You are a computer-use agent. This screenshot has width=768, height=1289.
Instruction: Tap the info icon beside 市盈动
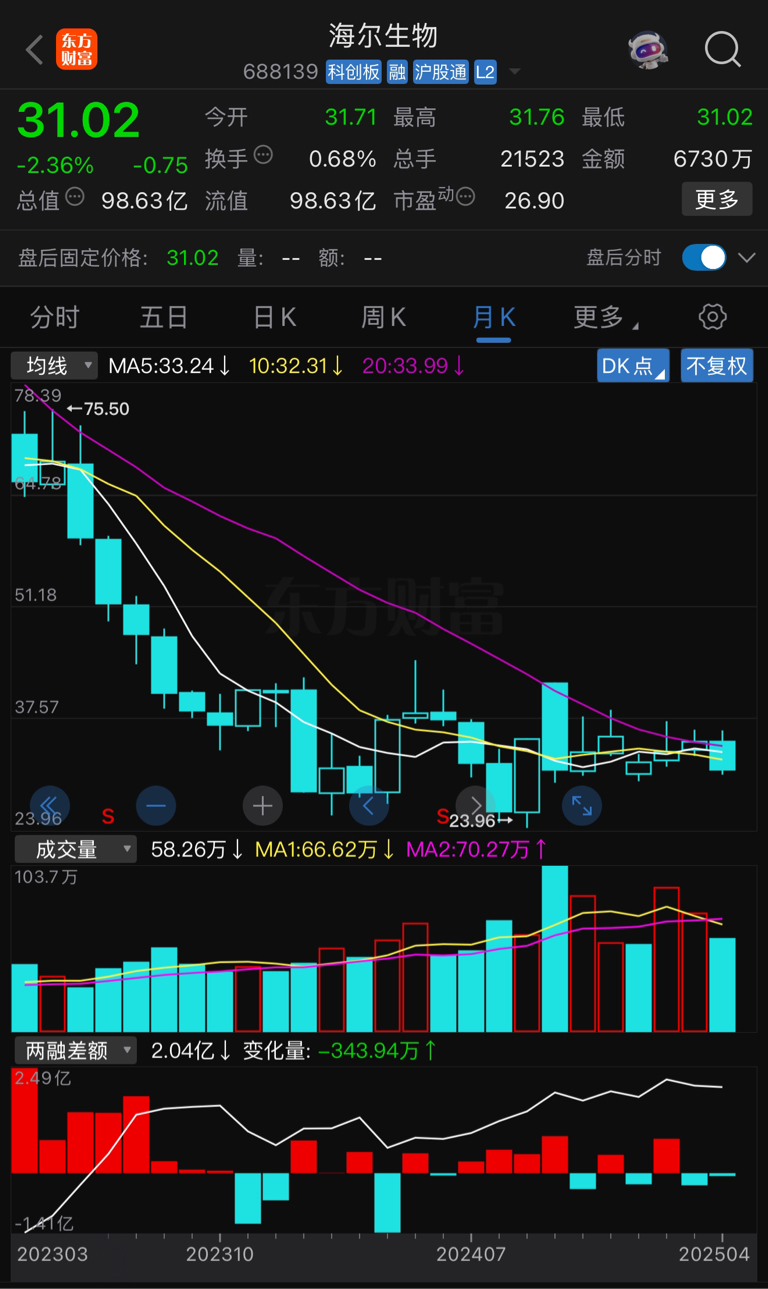click(465, 196)
